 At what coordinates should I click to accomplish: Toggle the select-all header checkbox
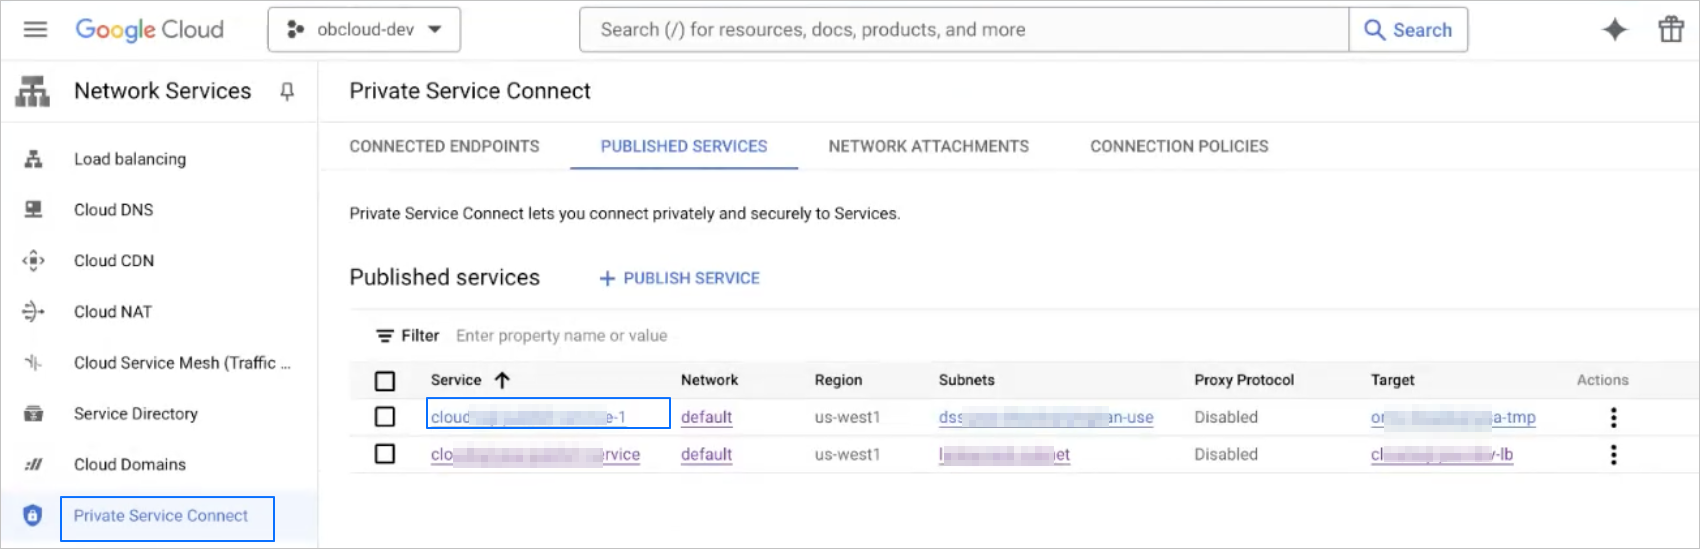point(385,381)
